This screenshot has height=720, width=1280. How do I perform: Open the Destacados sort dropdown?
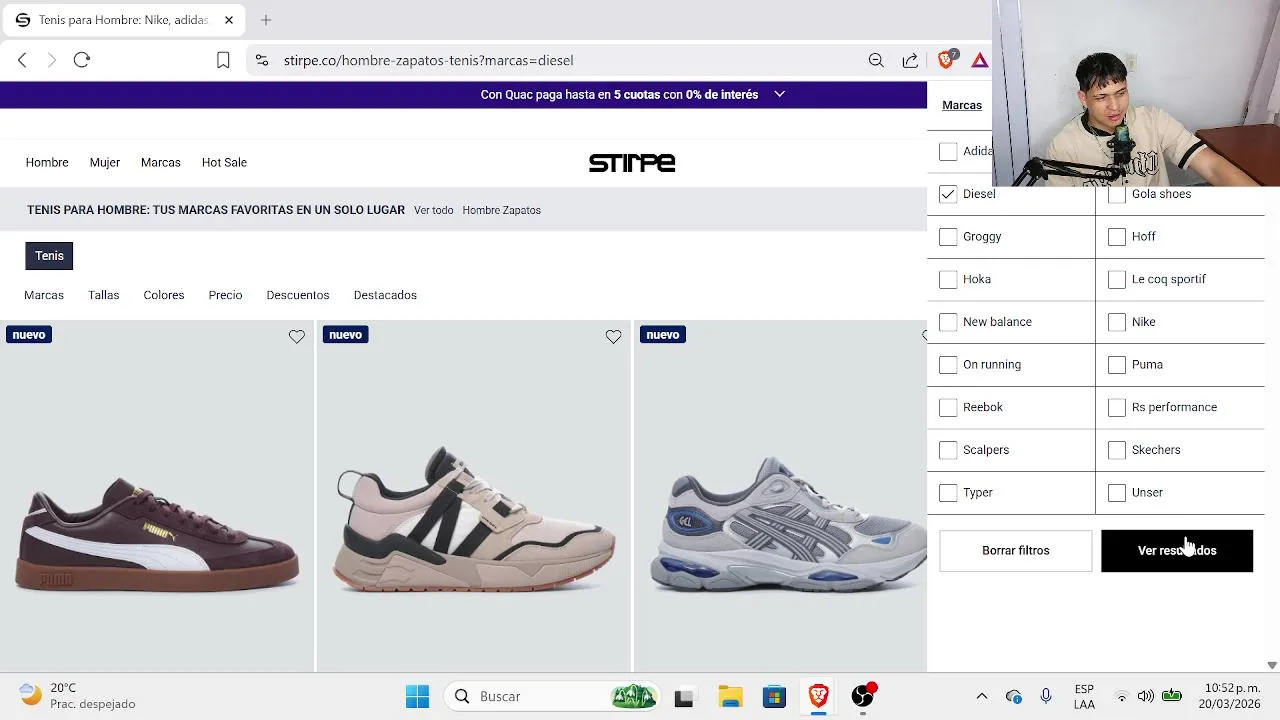click(x=385, y=295)
